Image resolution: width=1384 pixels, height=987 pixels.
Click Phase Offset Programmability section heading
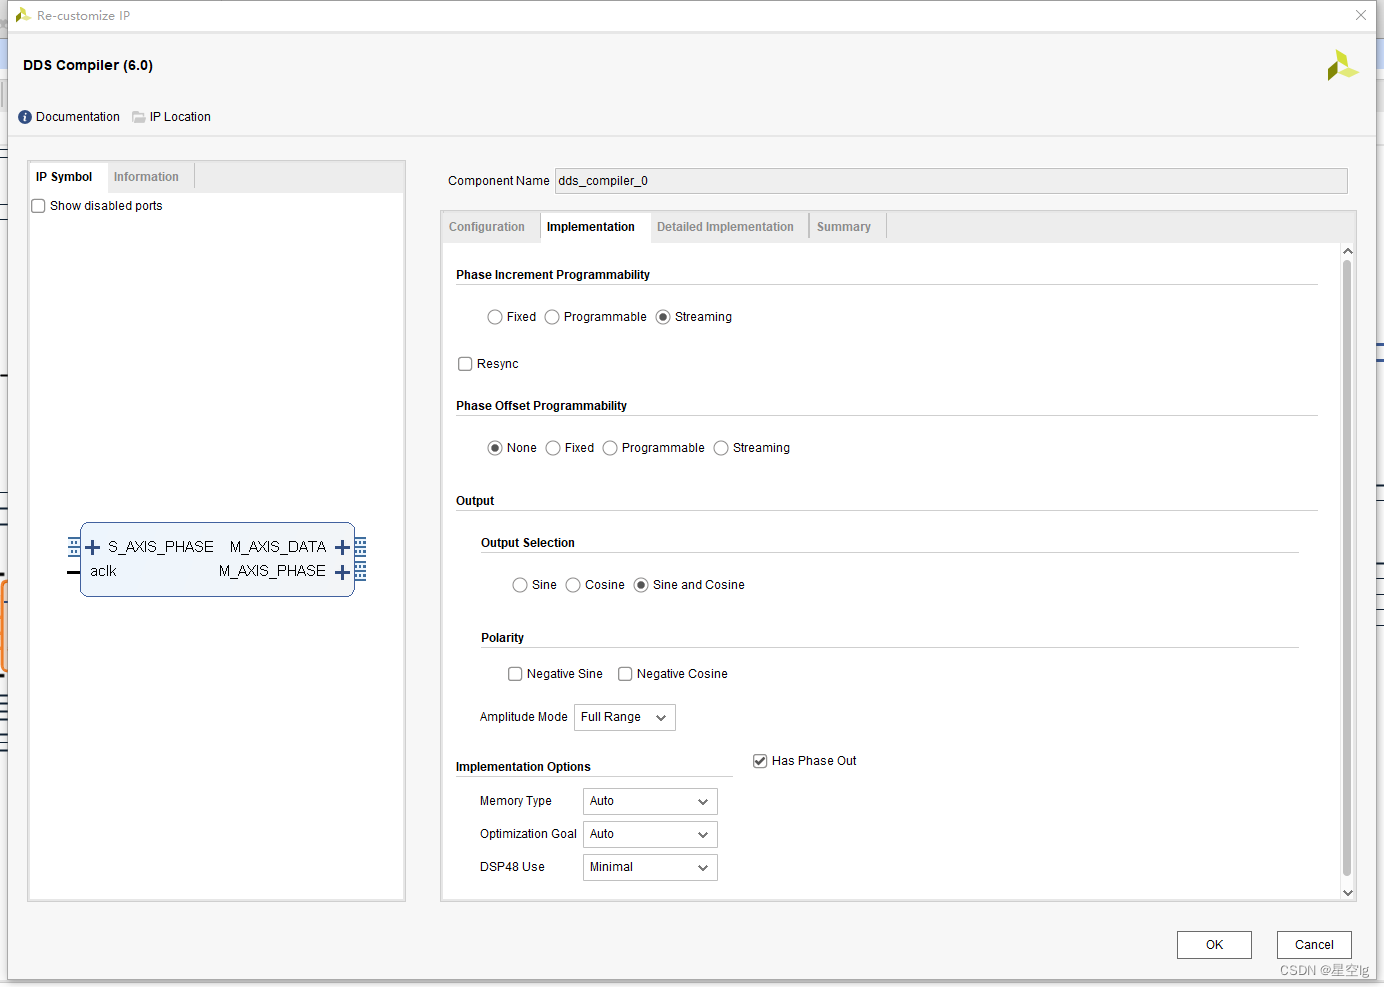[x=541, y=406]
